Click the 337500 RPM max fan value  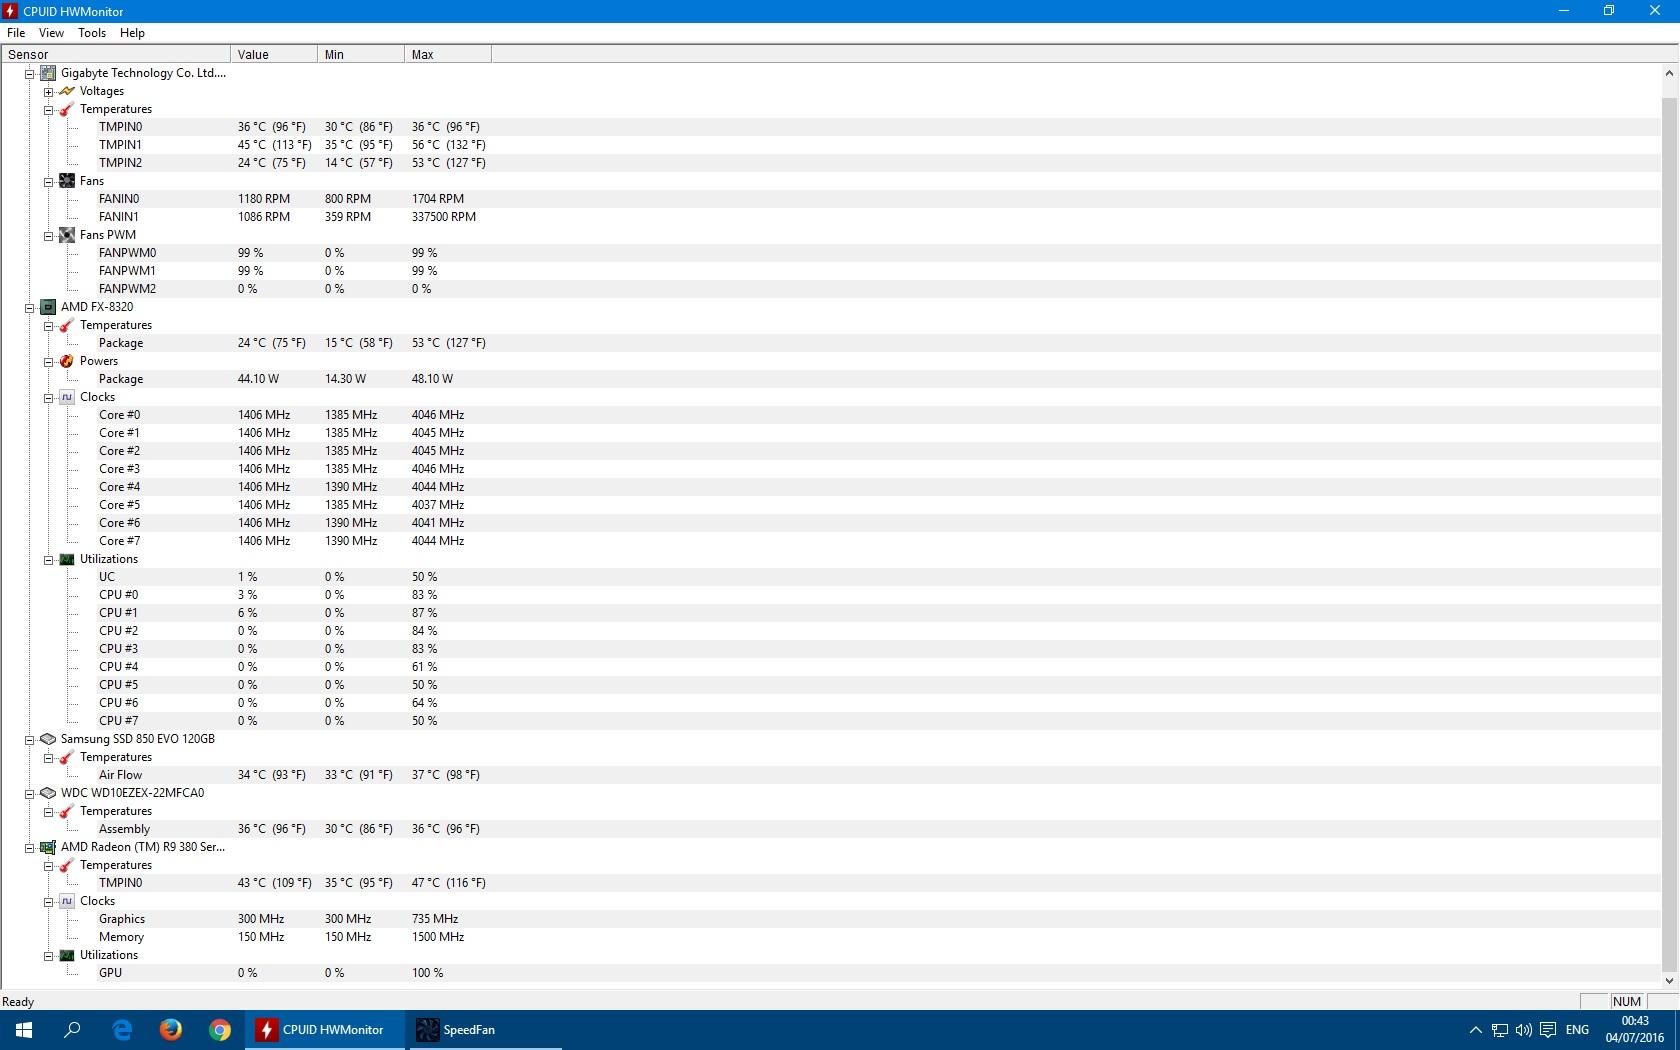click(x=444, y=217)
